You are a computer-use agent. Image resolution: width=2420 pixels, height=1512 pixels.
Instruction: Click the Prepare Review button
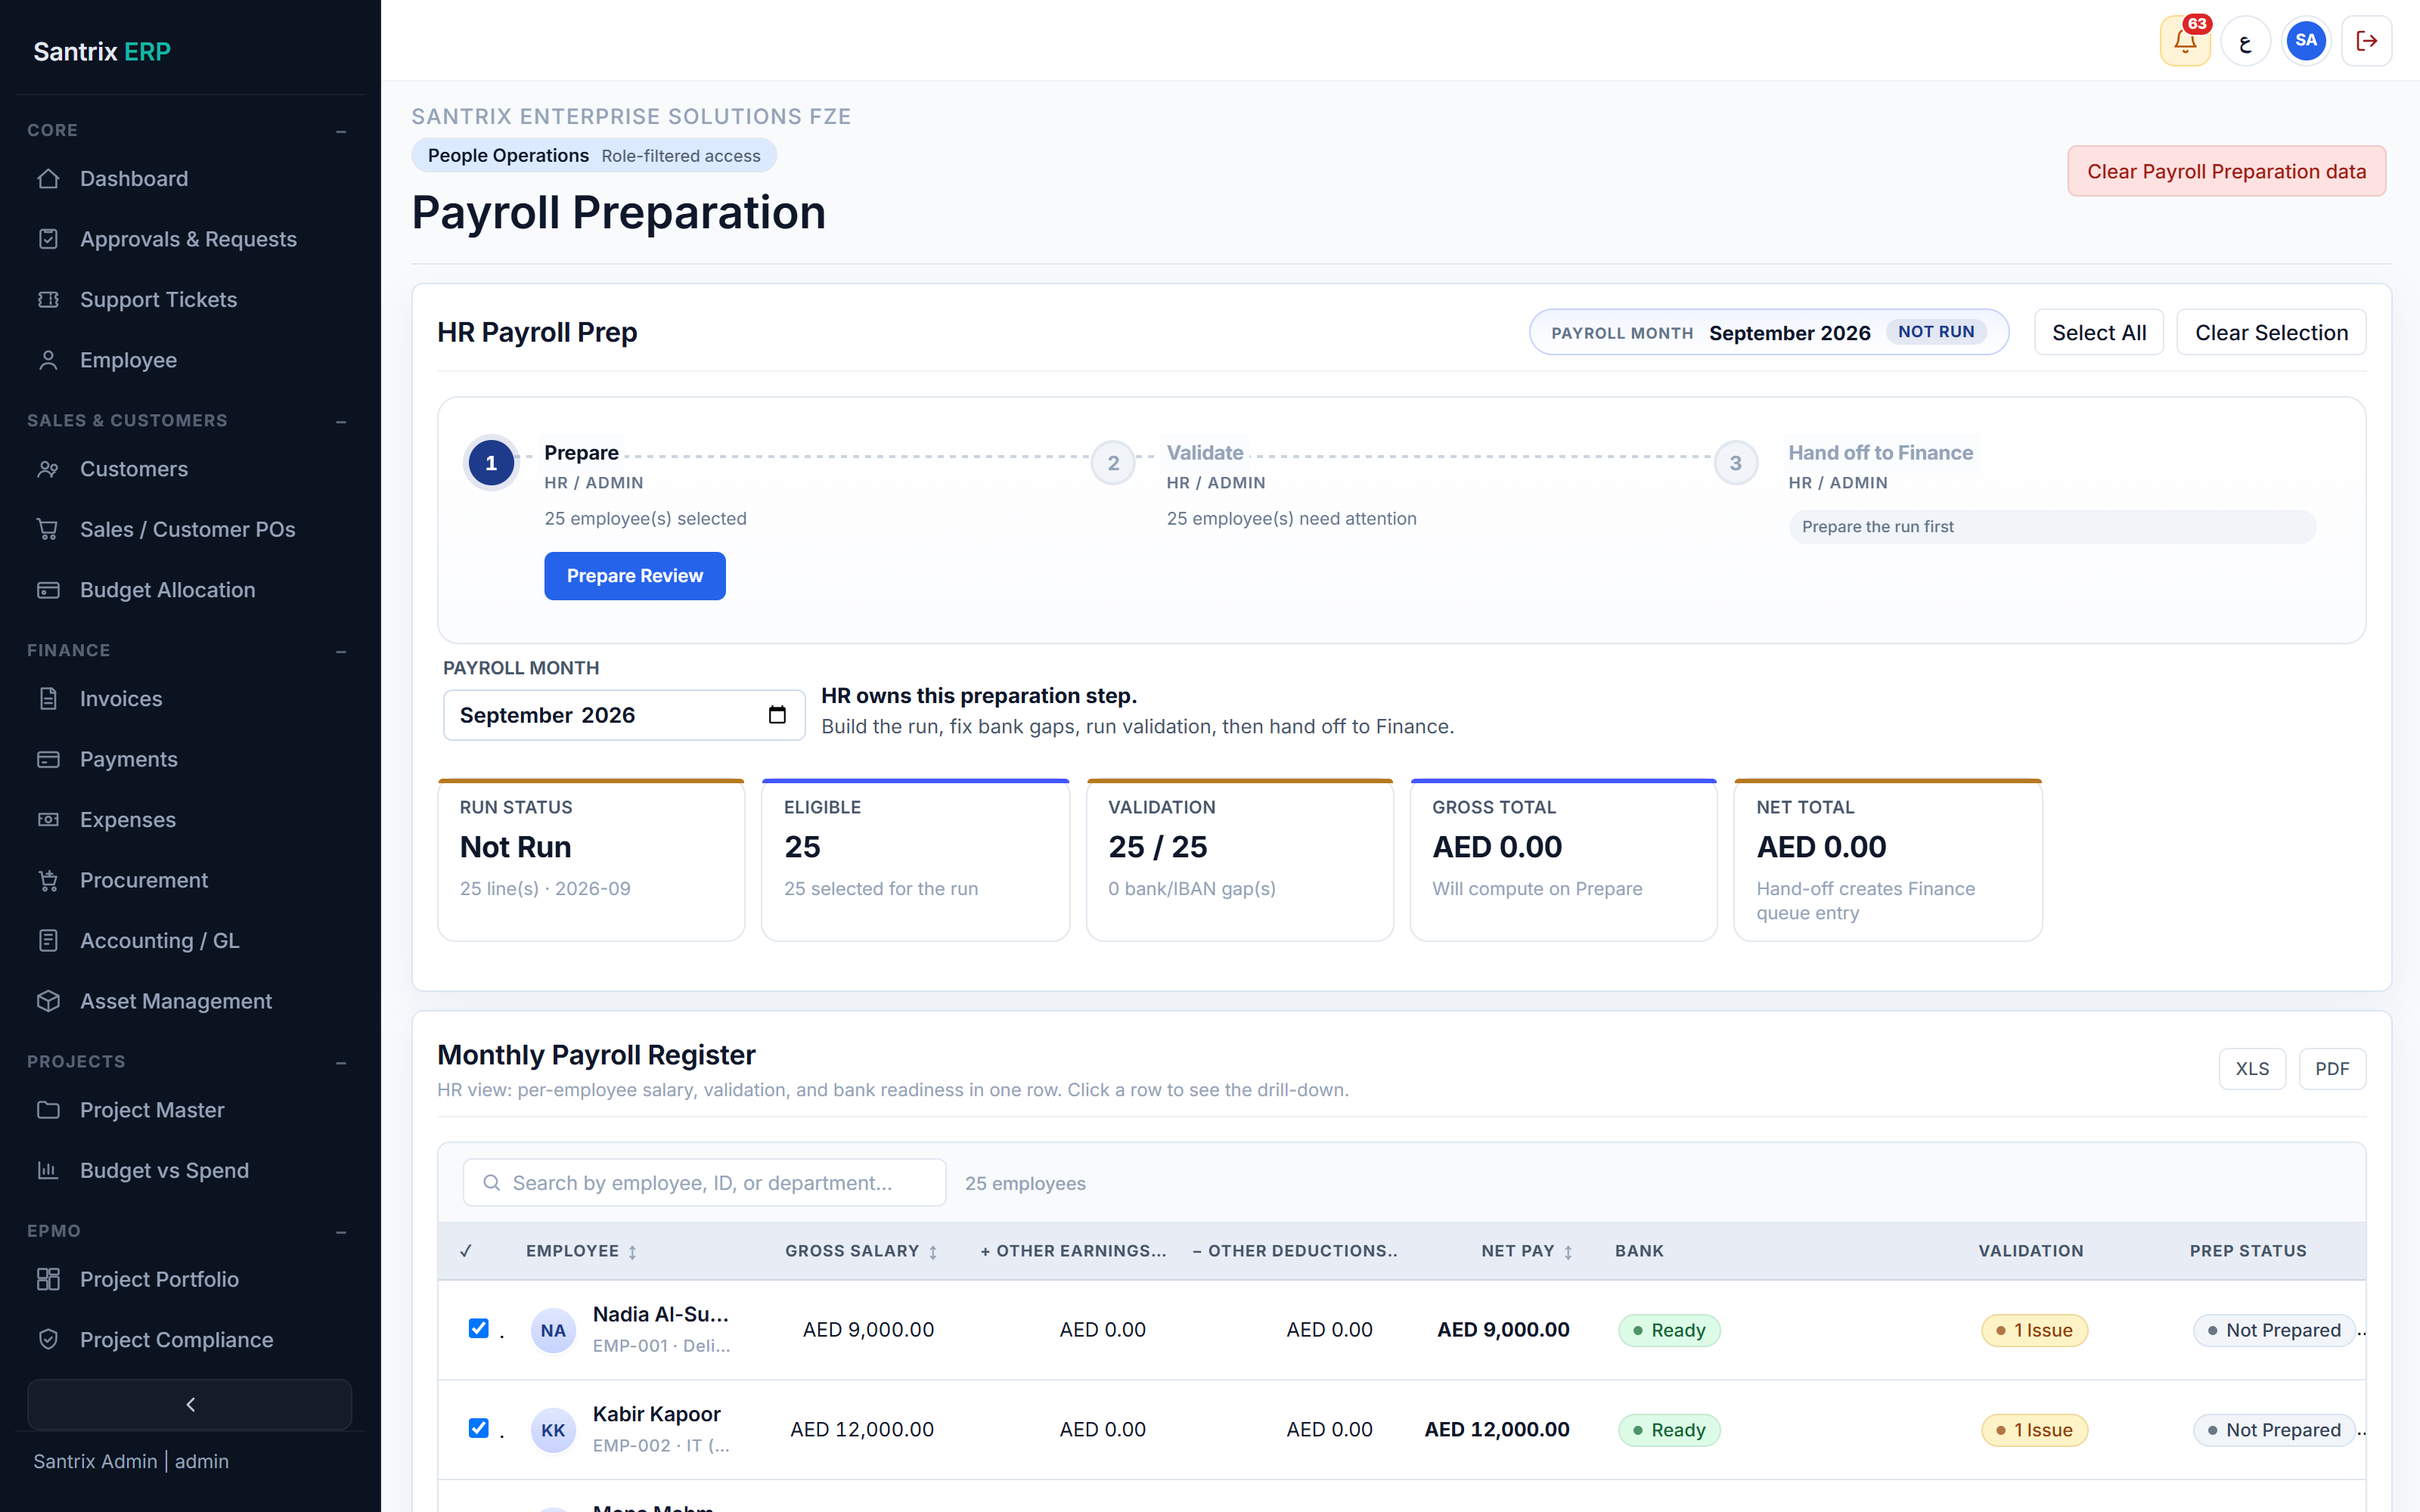click(x=635, y=576)
